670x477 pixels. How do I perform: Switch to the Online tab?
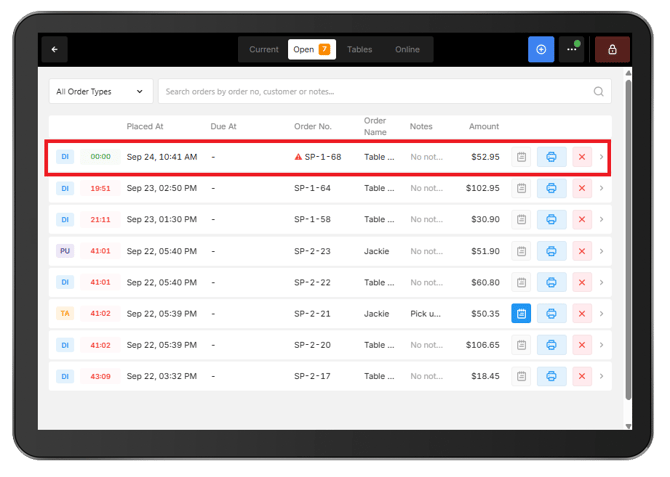point(407,50)
